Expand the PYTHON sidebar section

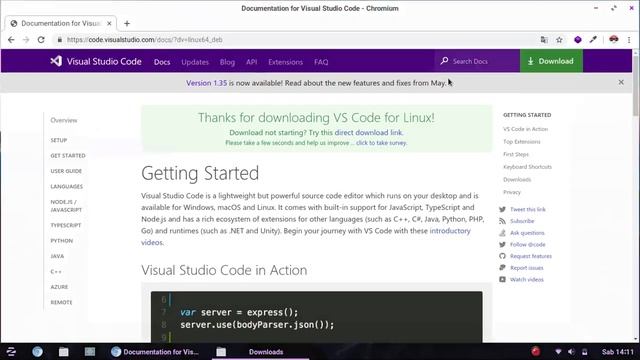[62, 241]
